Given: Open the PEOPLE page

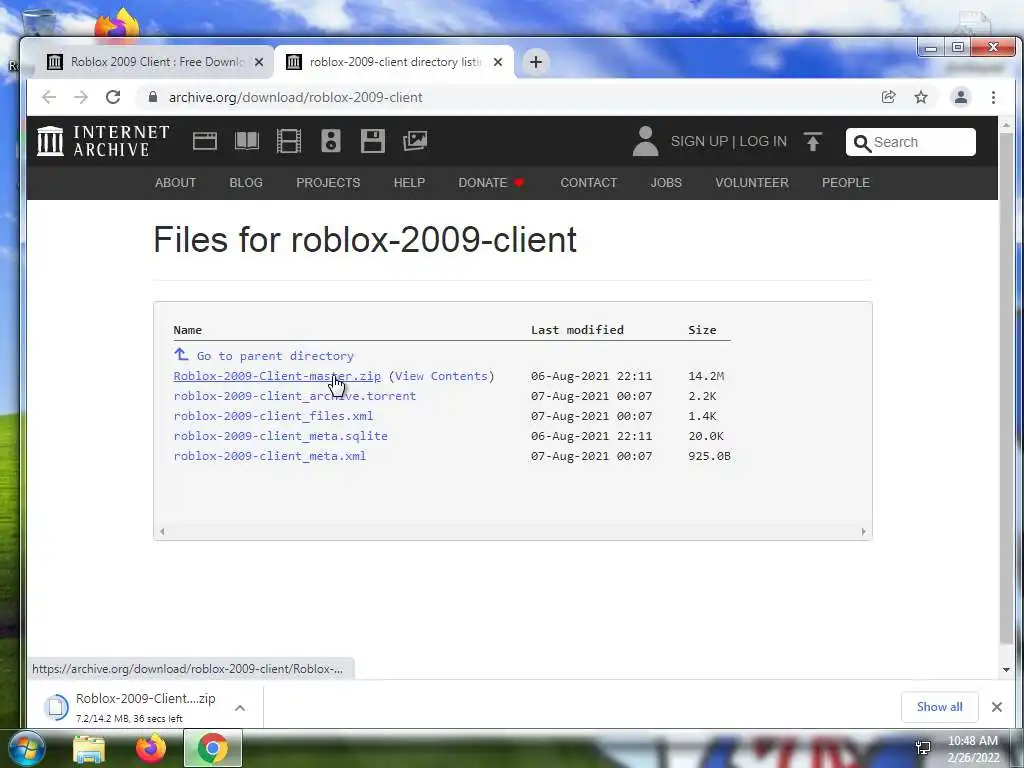Looking at the screenshot, I should (x=846, y=183).
